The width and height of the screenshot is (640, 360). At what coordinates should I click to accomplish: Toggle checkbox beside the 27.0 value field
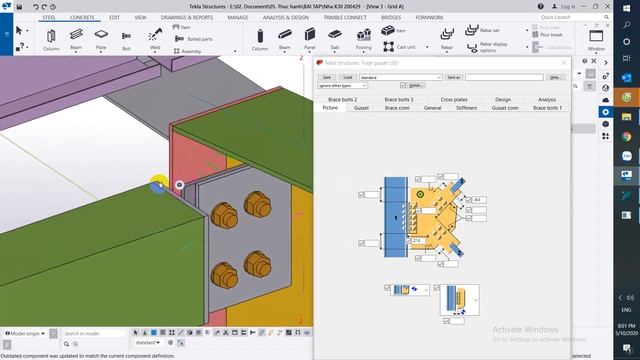[409, 241]
